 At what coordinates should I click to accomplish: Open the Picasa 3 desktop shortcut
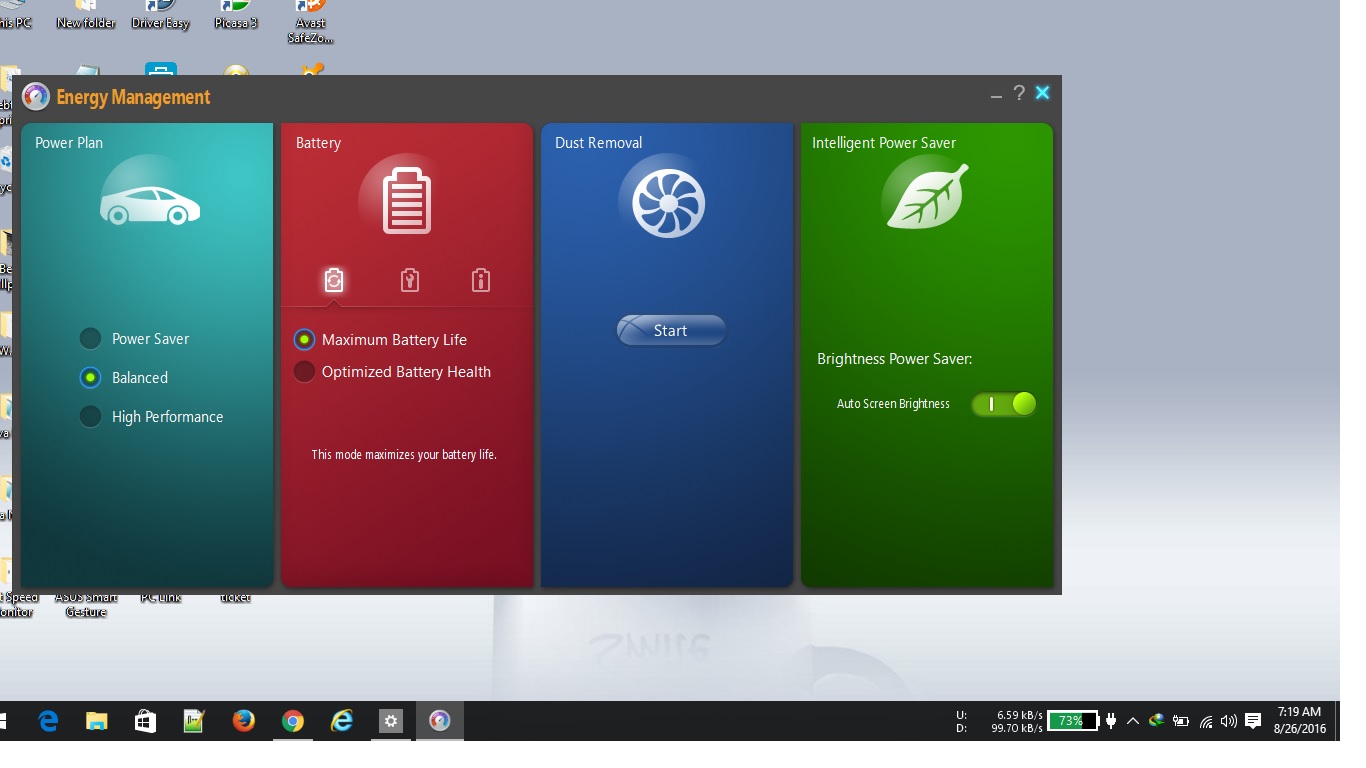tap(236, 15)
